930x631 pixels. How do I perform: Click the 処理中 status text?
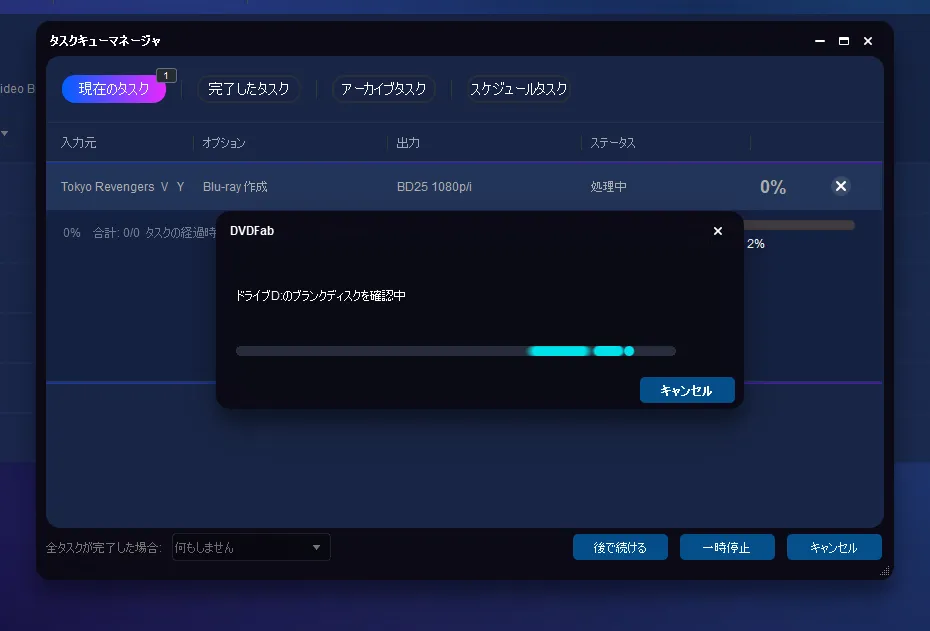pyautogui.click(x=609, y=187)
